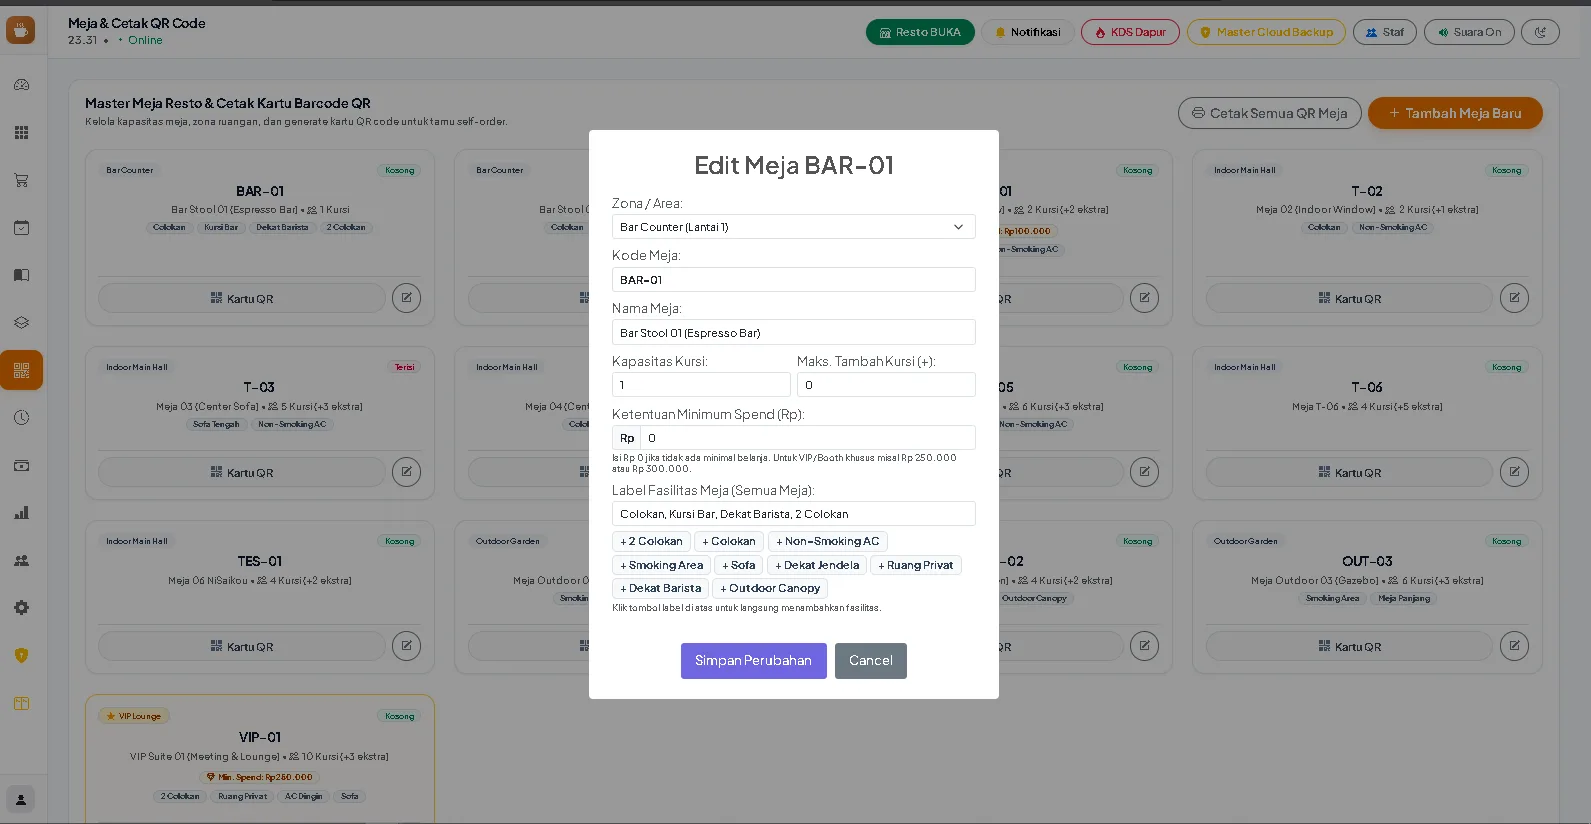Add the '+ Non-Smoking AC' facility label
Viewport: 1591px width, 824px height.
[828, 541]
